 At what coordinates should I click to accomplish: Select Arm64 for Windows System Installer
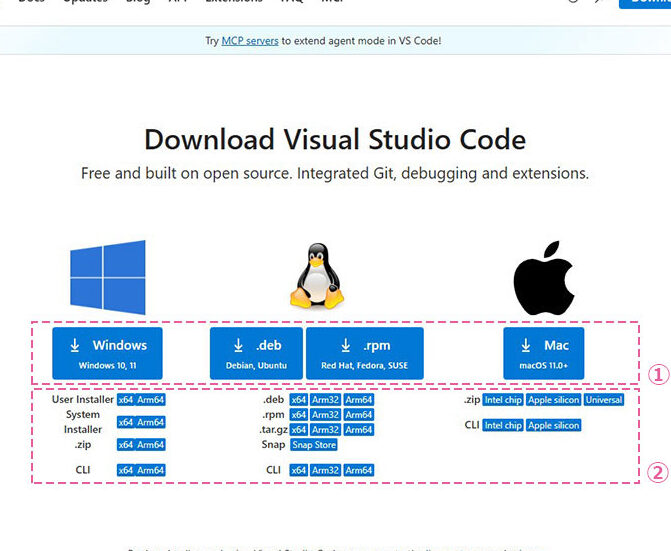pyautogui.click(x=151, y=422)
